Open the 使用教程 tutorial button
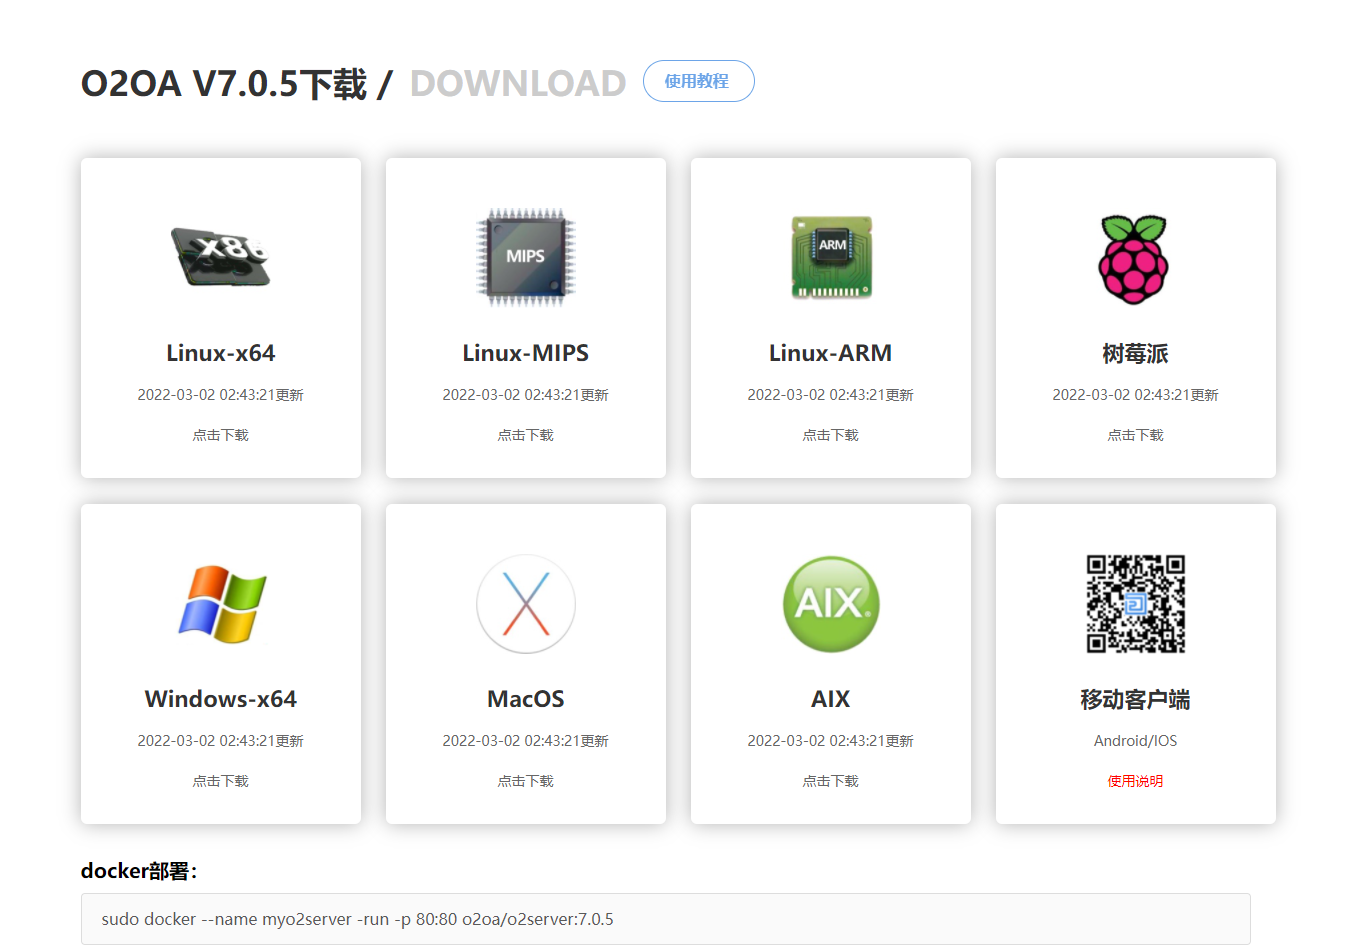 coord(698,81)
